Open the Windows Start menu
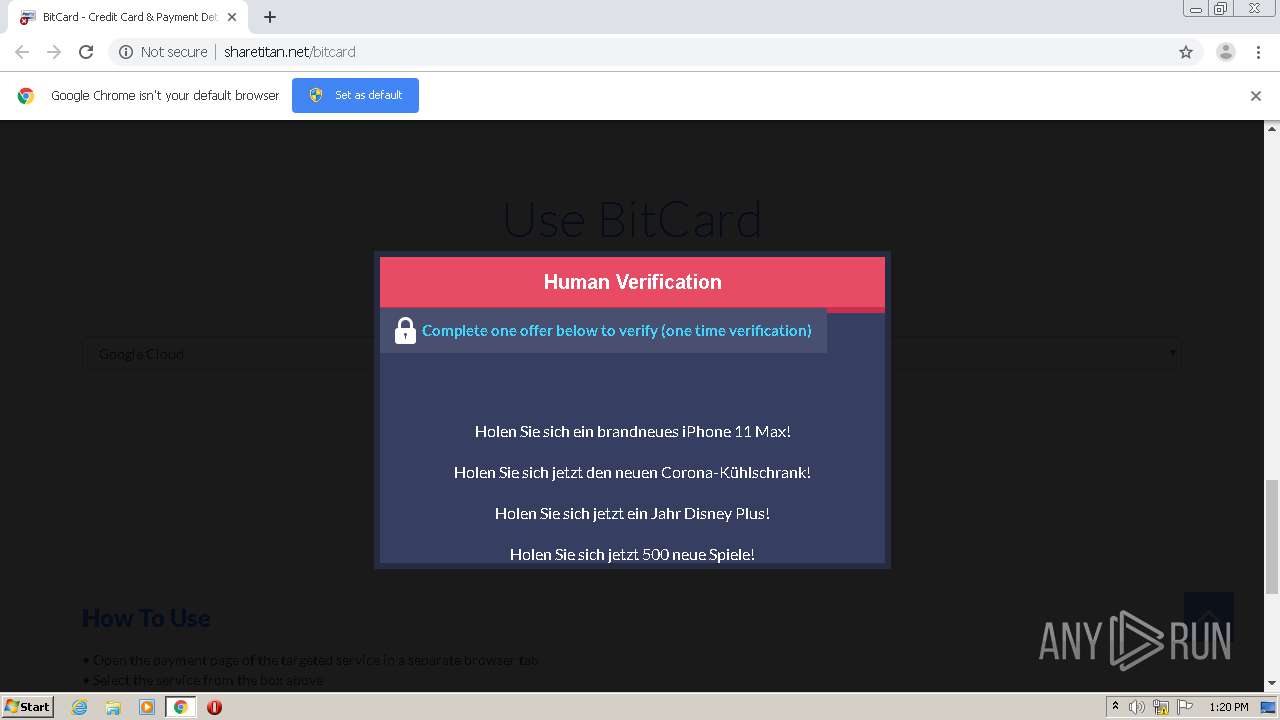 point(28,706)
